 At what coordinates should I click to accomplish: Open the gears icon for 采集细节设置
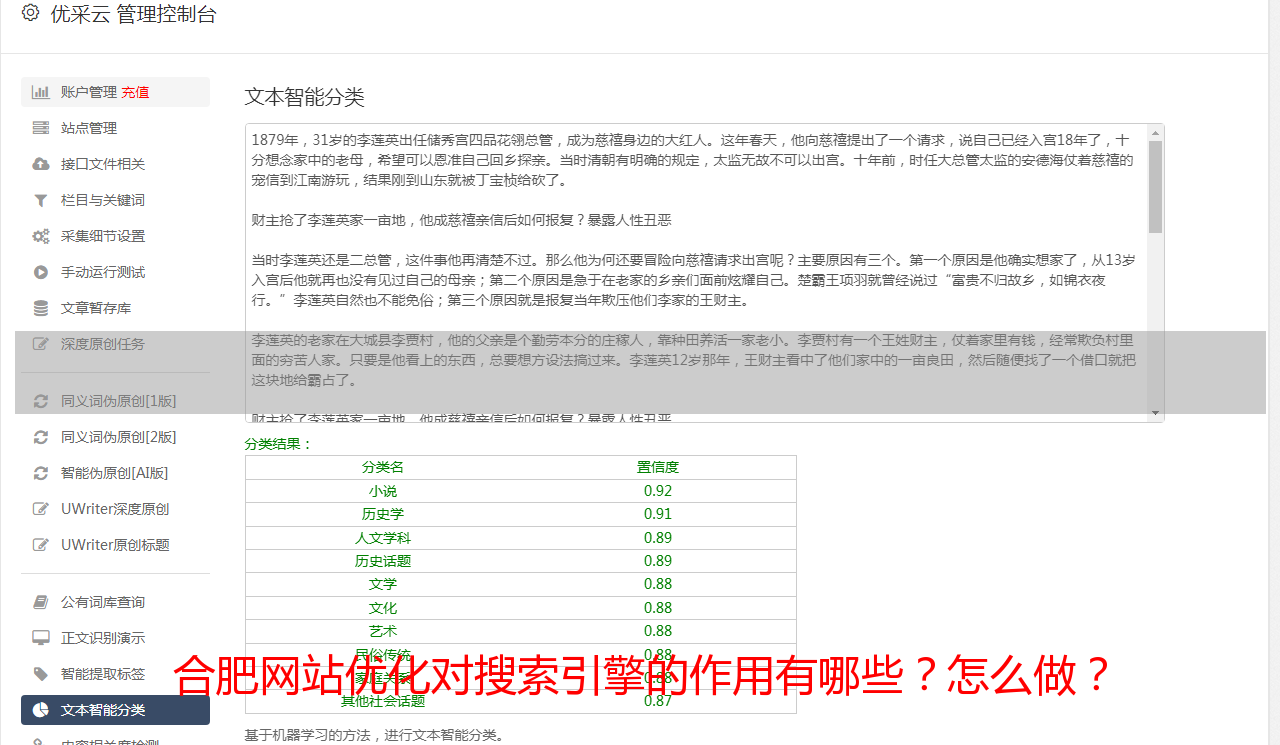click(41, 236)
